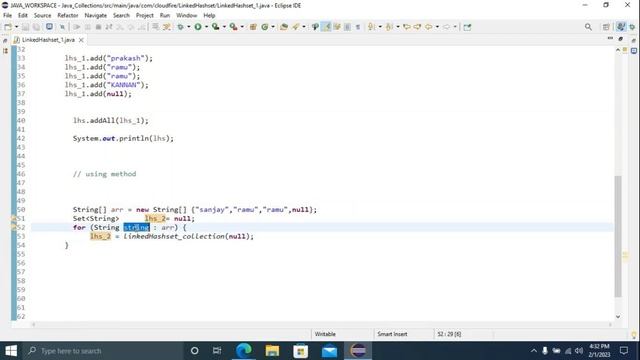Maximize the editor area

click(x=621, y=39)
